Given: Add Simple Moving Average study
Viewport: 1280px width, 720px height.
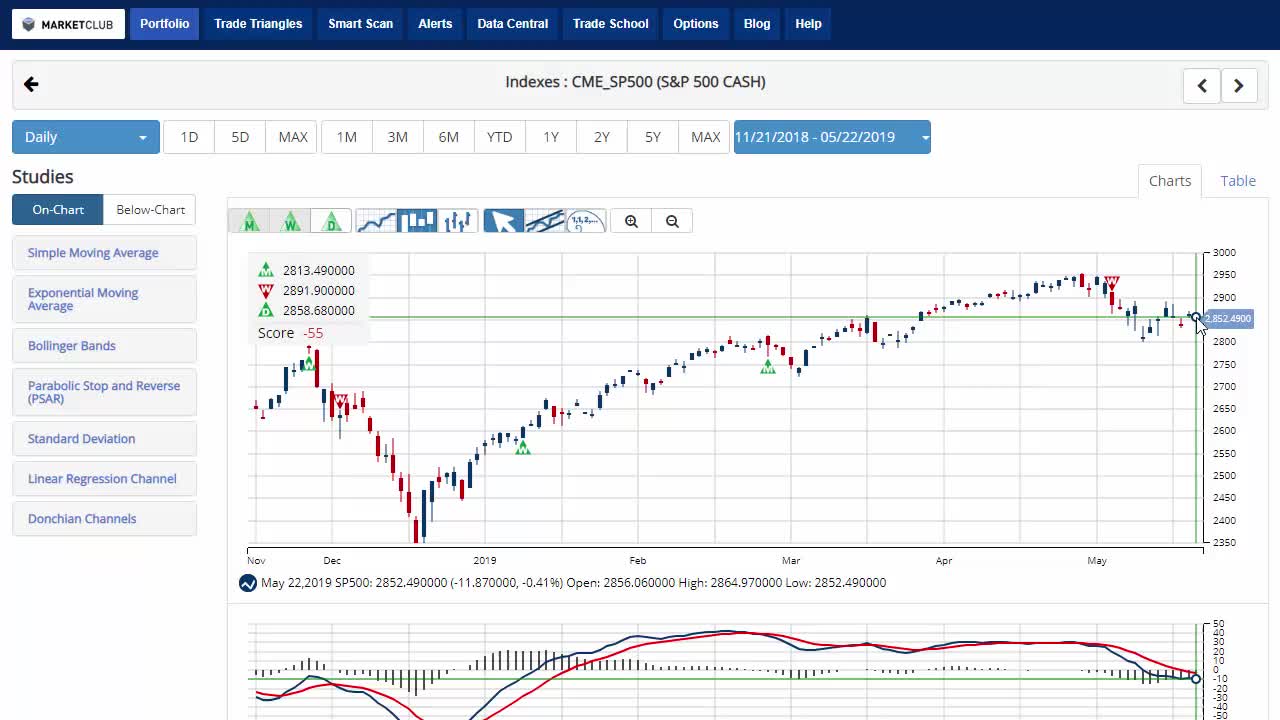Looking at the screenshot, I should (105, 253).
